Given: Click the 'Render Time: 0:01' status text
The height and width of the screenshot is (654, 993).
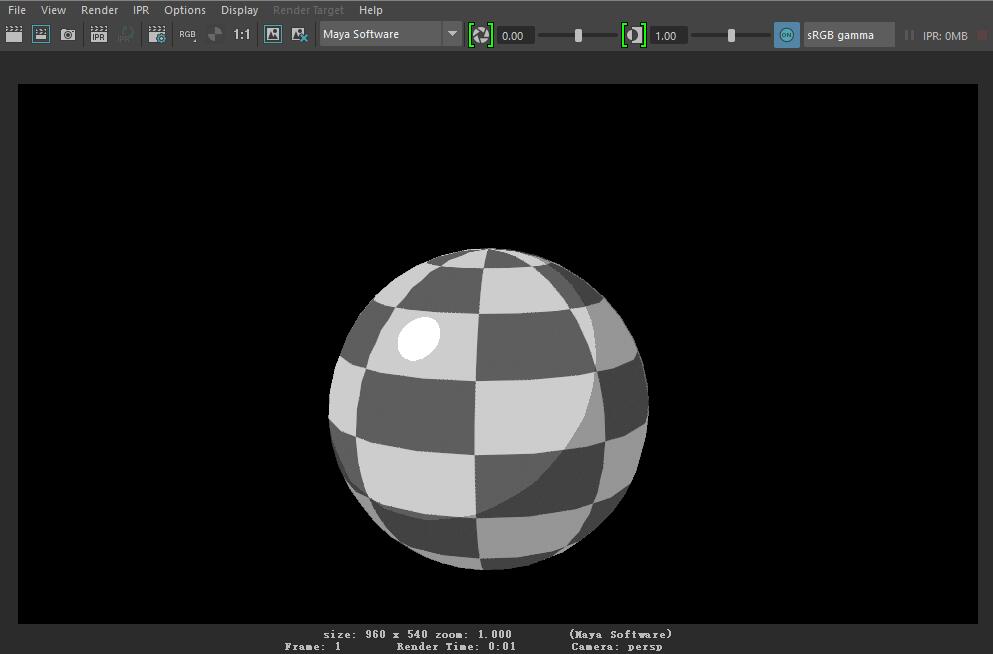Looking at the screenshot, I should click(x=456, y=646).
